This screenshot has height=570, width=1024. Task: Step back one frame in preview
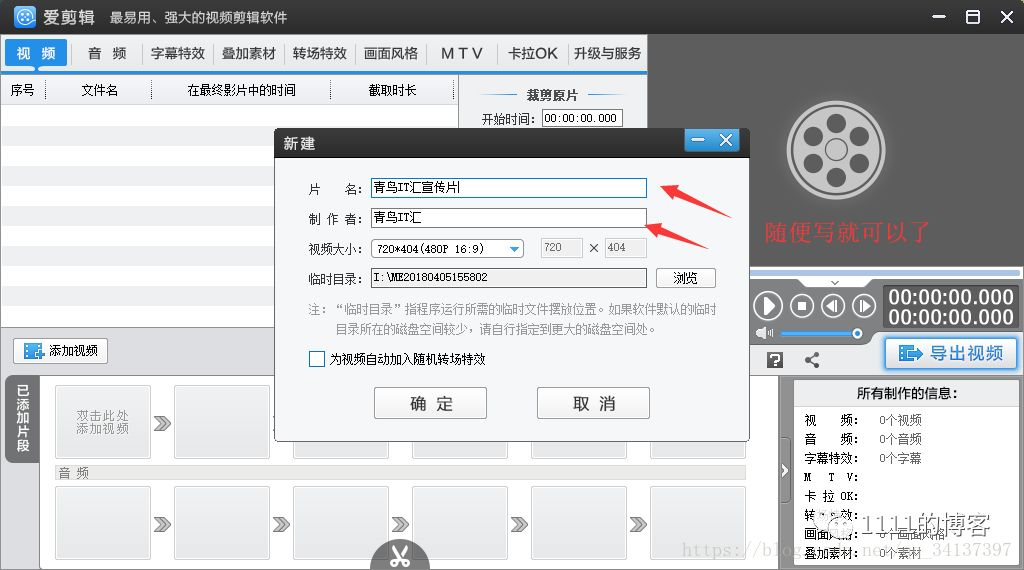(833, 306)
